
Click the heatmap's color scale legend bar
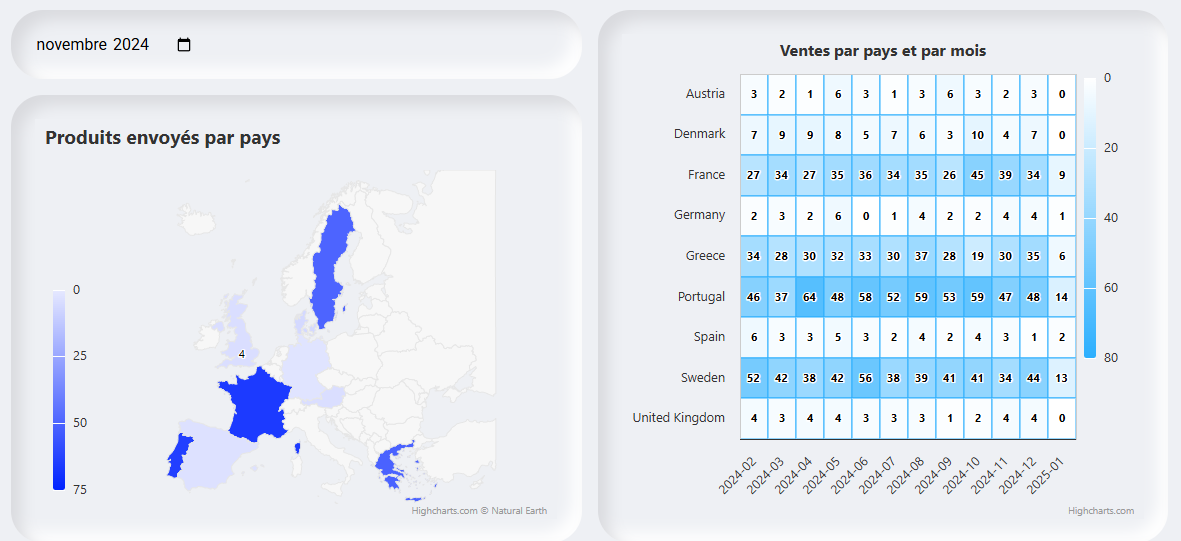click(x=1090, y=218)
